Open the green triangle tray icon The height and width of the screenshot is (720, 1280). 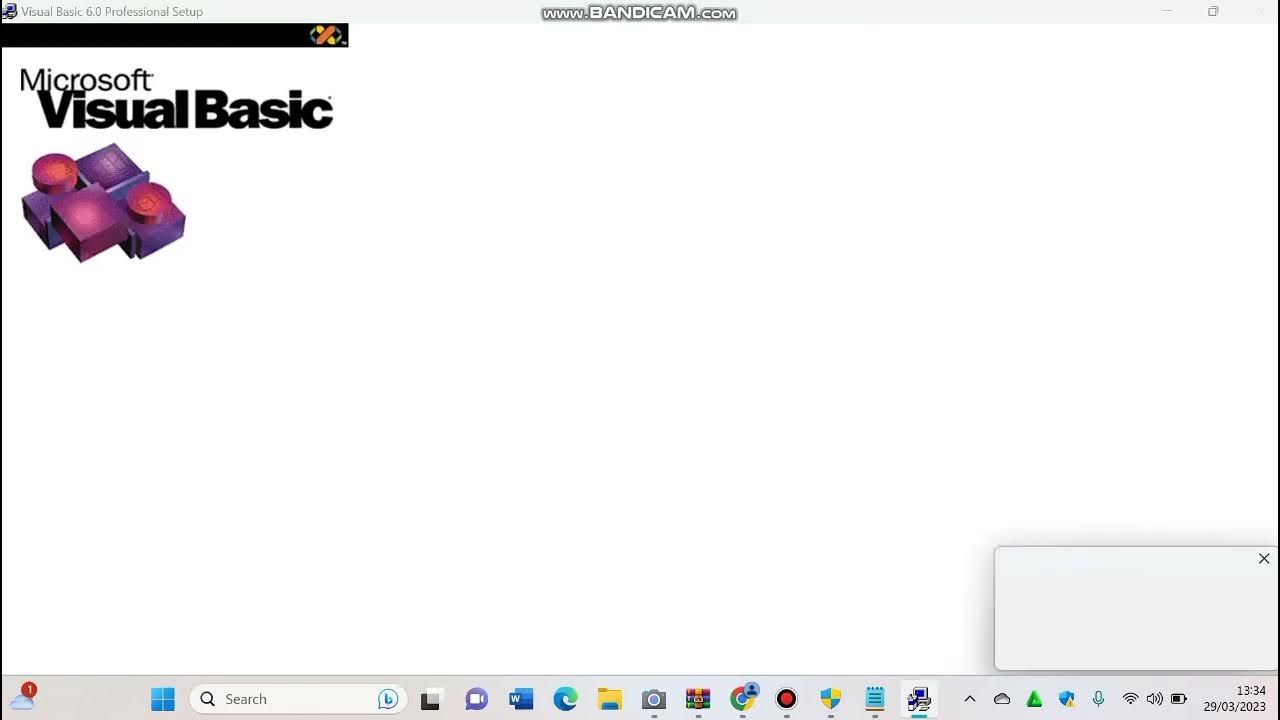tap(1035, 699)
